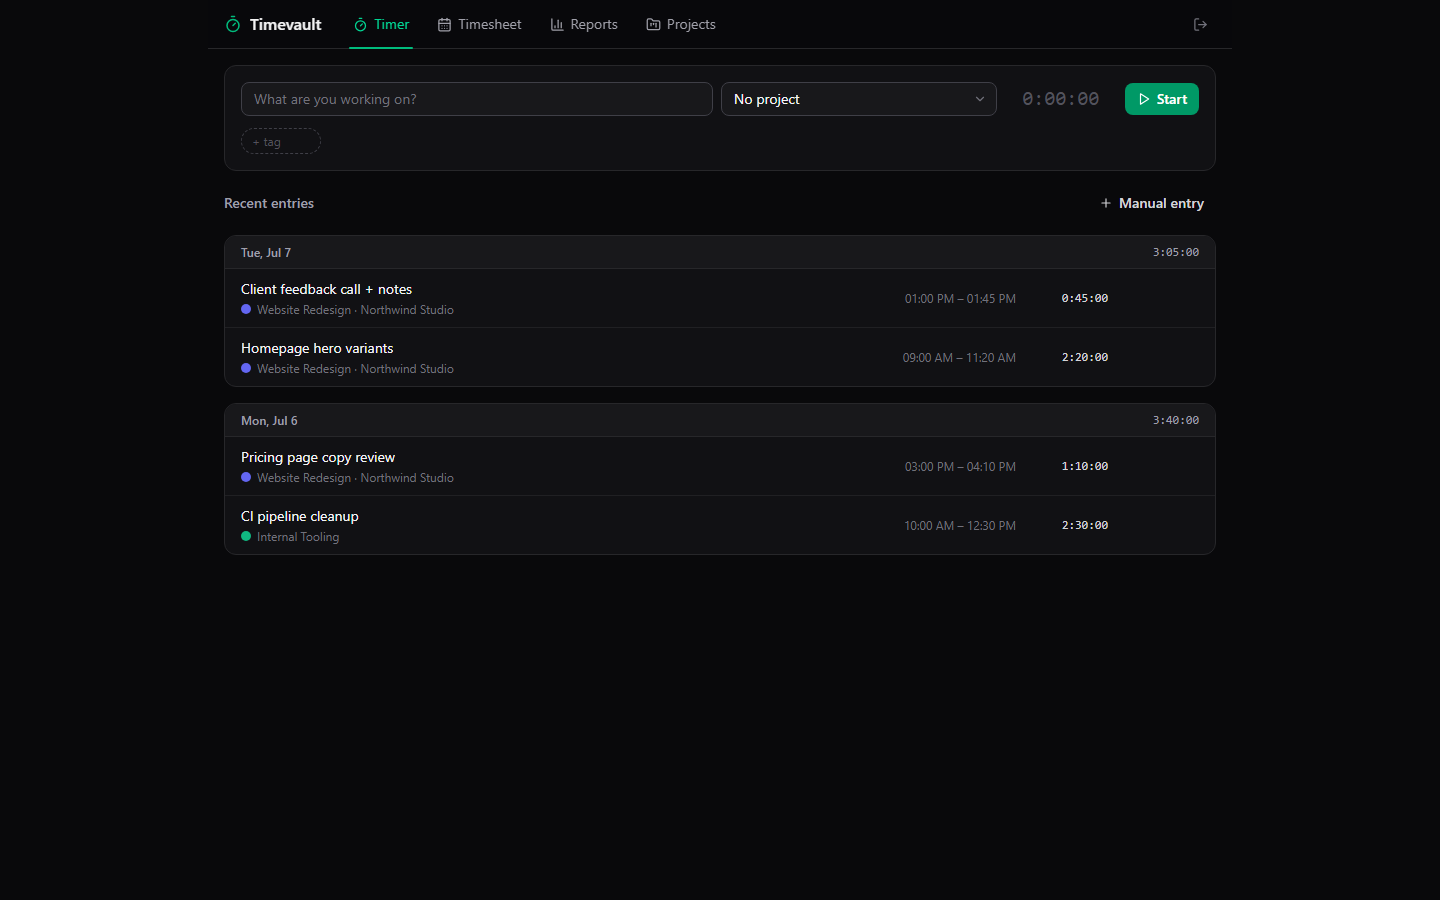Click project label under Homepage hero variants
1440x900 pixels.
(x=355, y=369)
